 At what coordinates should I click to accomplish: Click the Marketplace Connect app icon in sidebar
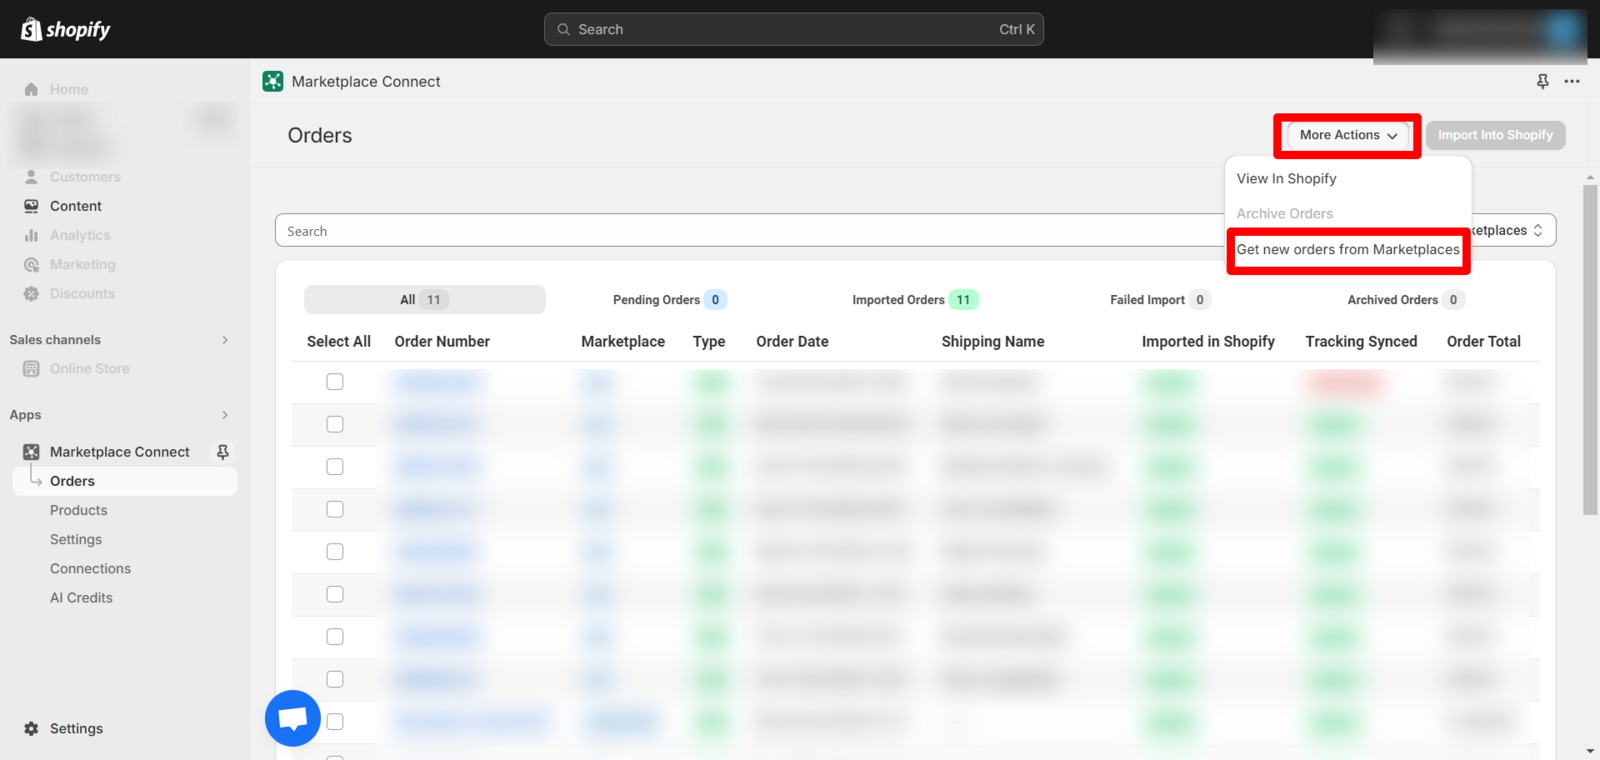coord(31,452)
